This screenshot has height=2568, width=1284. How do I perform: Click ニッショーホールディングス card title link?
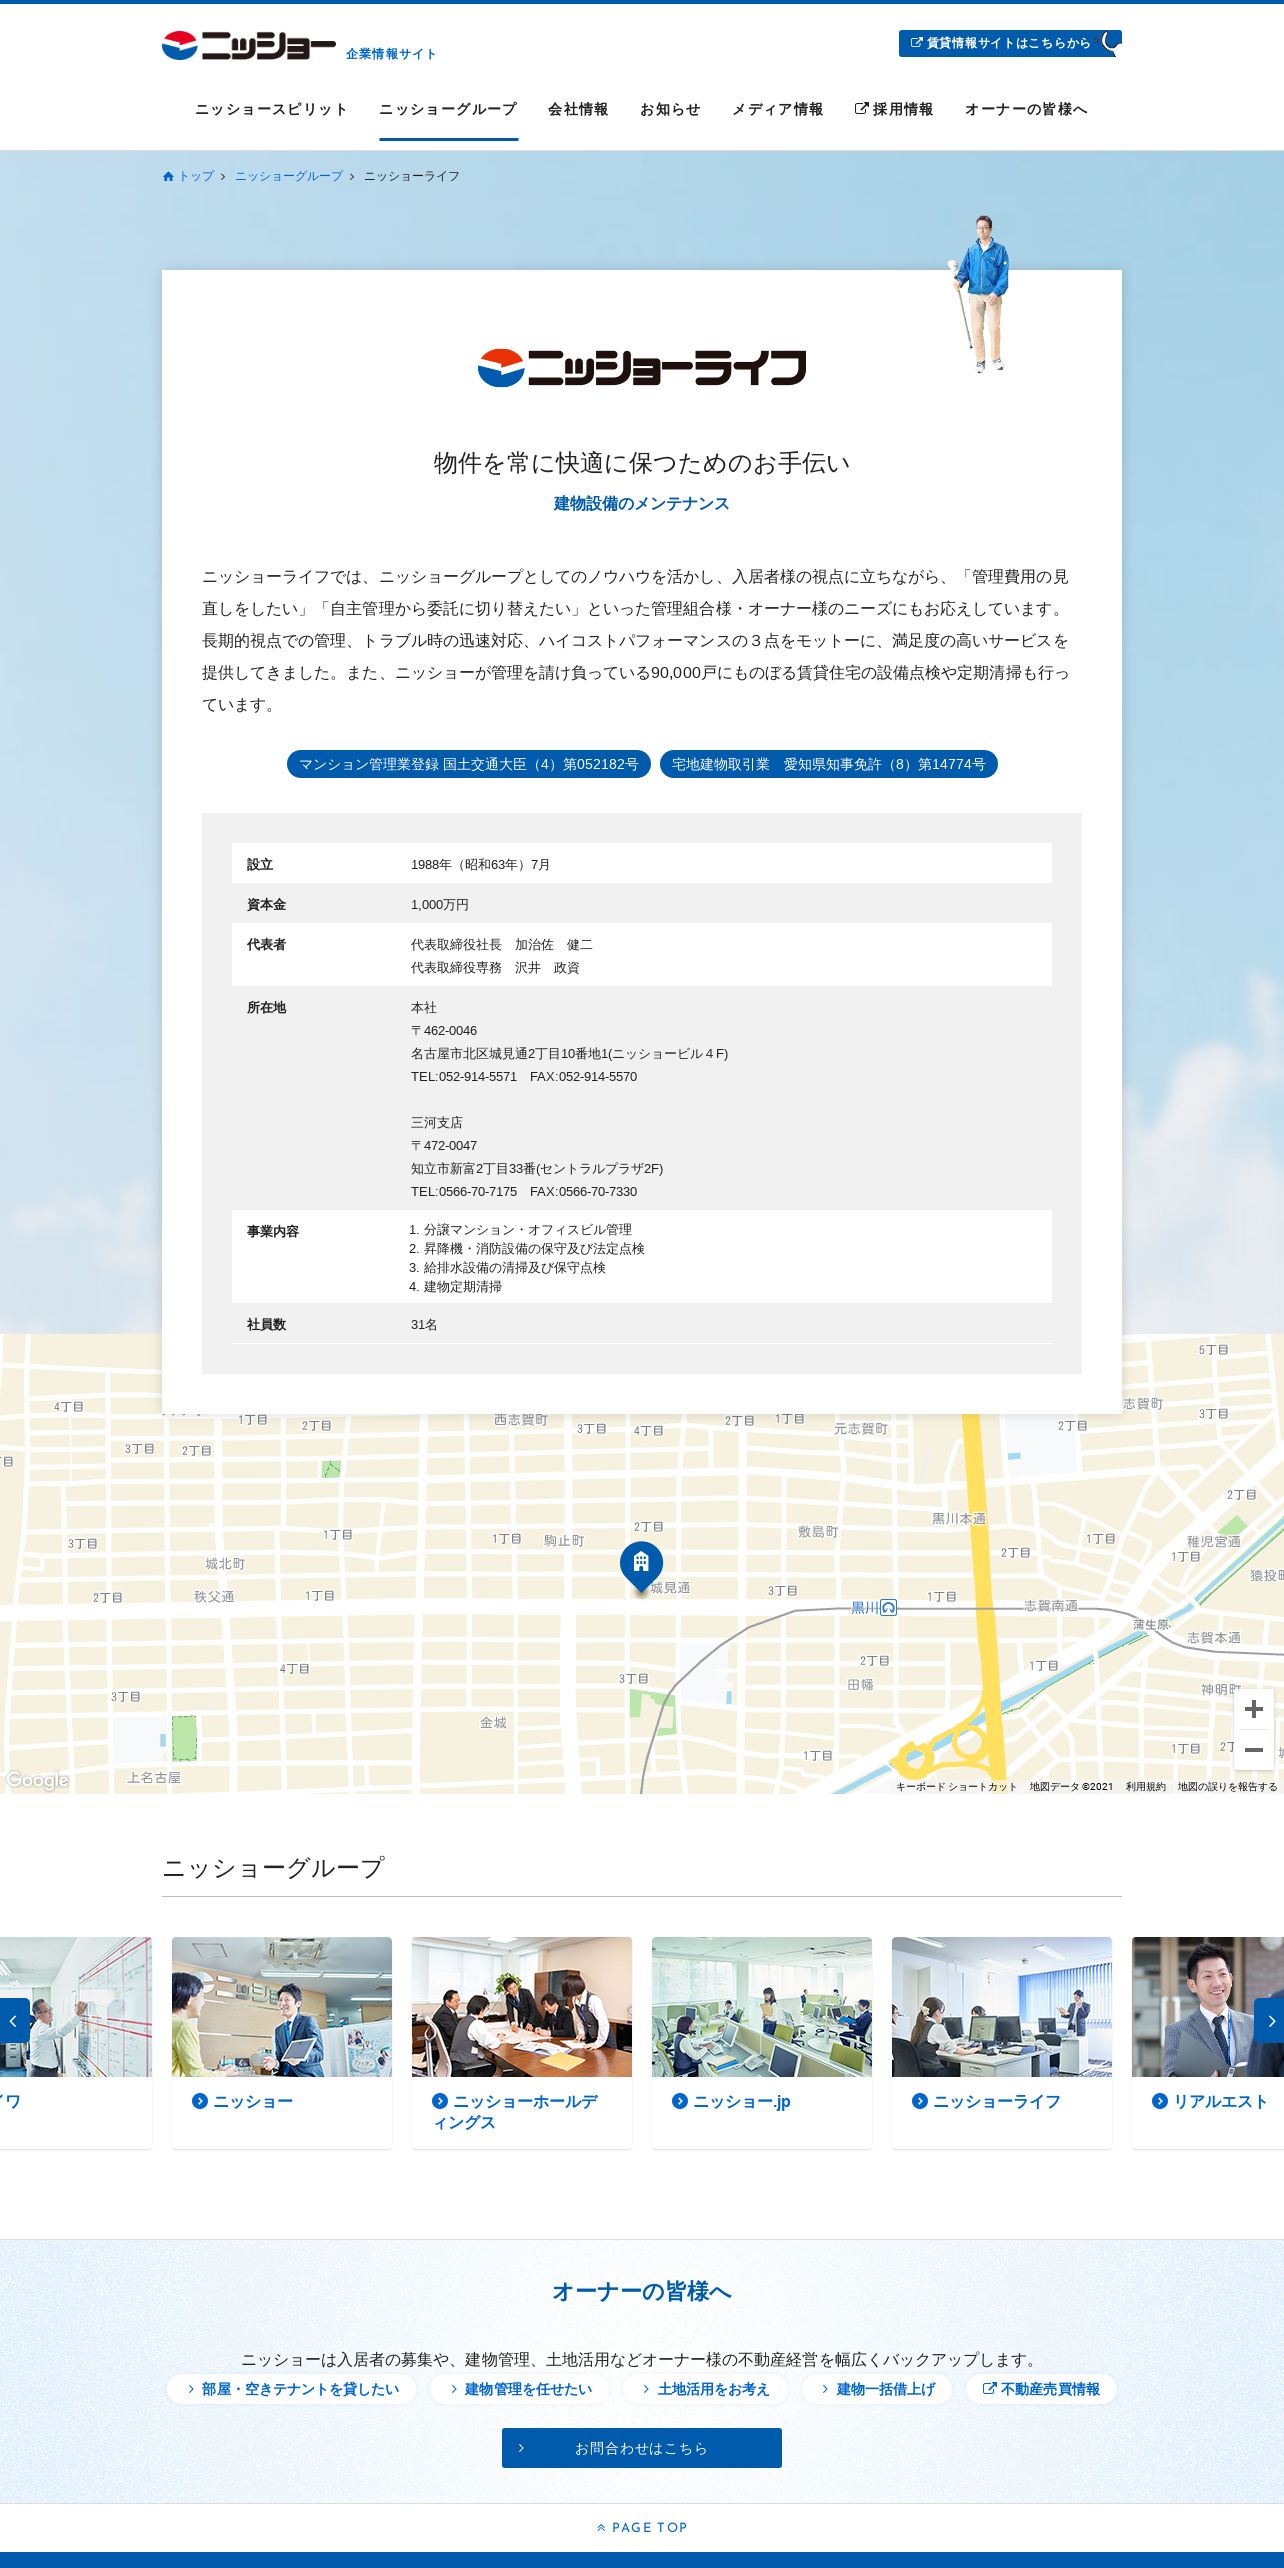tap(516, 2112)
